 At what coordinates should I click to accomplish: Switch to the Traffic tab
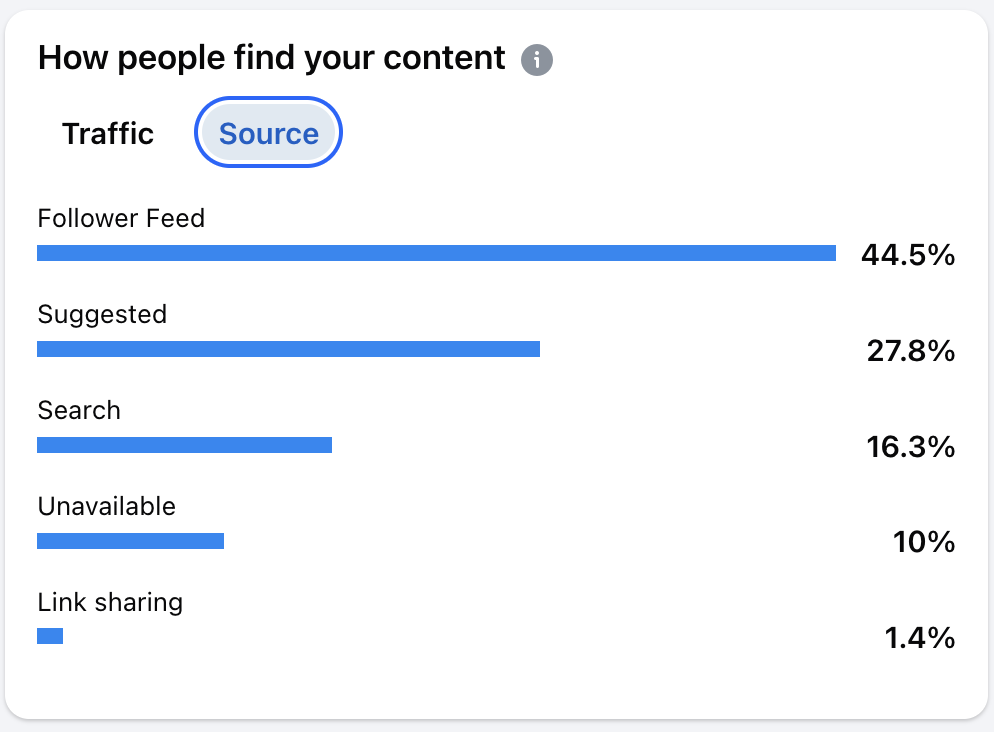(x=108, y=134)
